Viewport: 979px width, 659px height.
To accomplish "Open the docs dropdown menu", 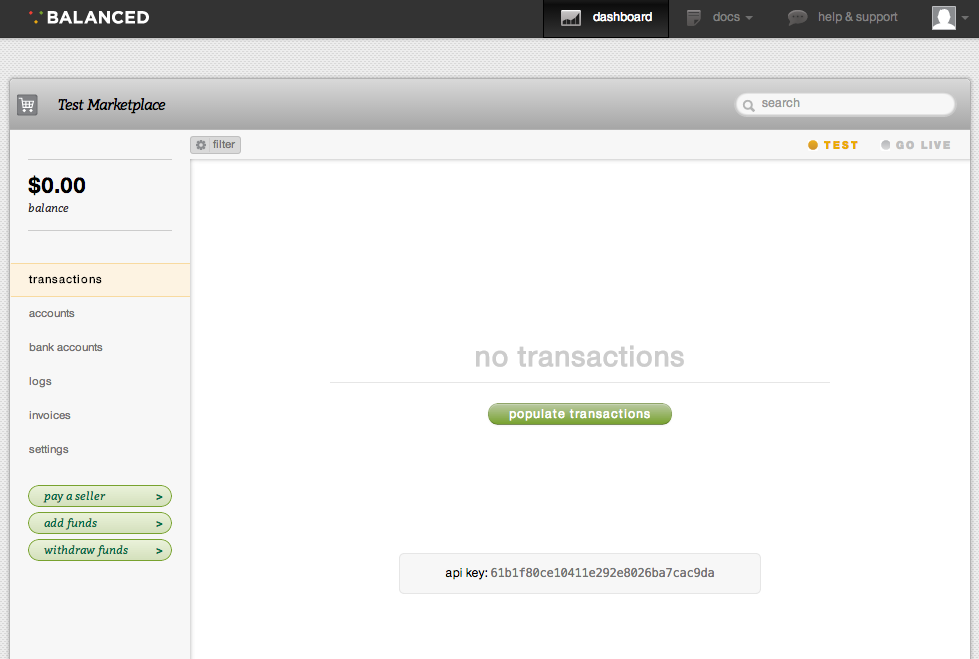I will 720,17.
